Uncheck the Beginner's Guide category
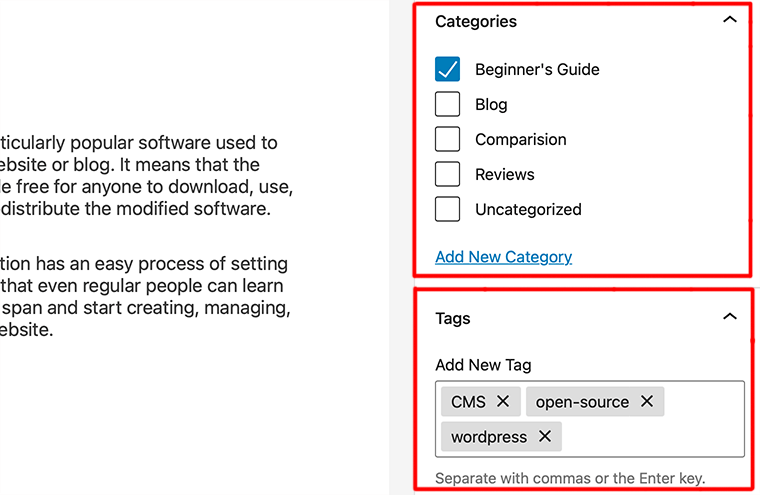Screen dimensions: 760x495 pyautogui.click(x=448, y=69)
